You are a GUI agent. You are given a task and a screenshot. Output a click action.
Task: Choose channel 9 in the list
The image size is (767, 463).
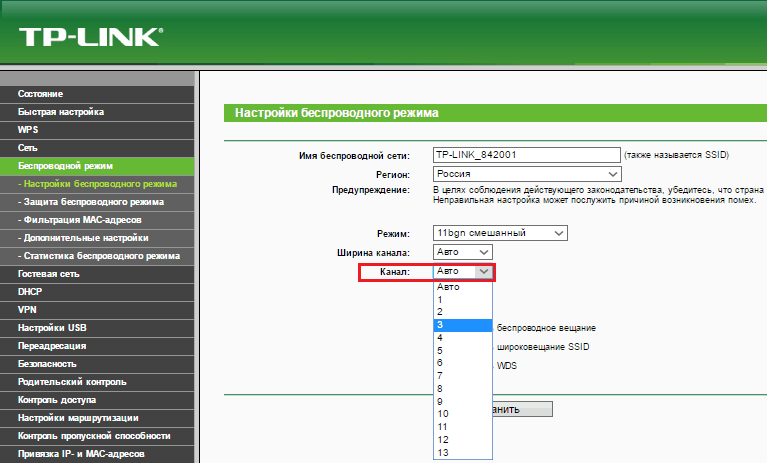463,401
